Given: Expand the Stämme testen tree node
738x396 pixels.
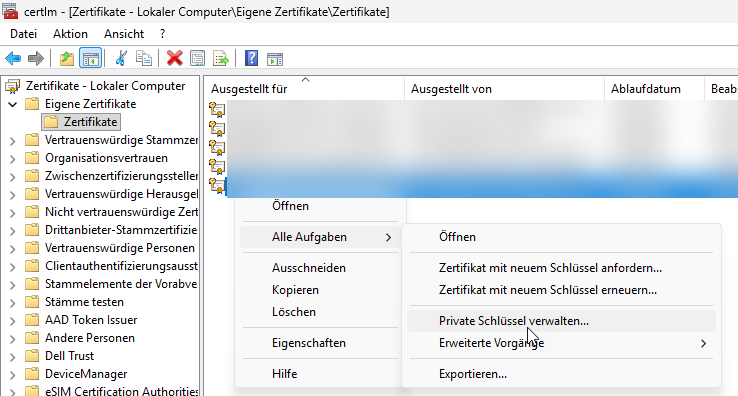Looking at the screenshot, I should coord(13,302).
